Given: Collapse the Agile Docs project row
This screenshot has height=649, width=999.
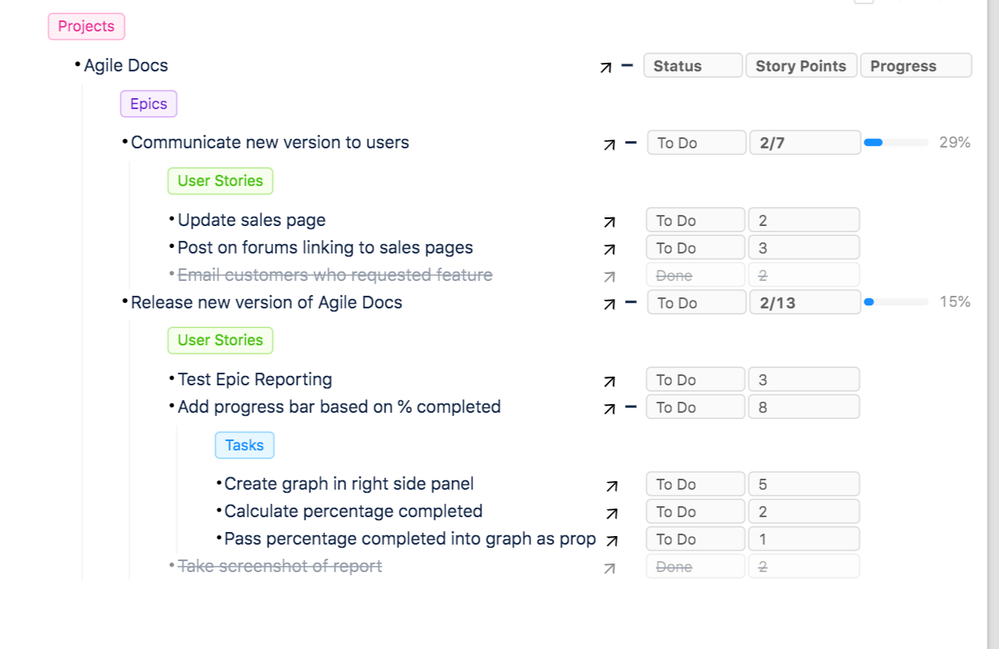Looking at the screenshot, I should click(x=627, y=66).
